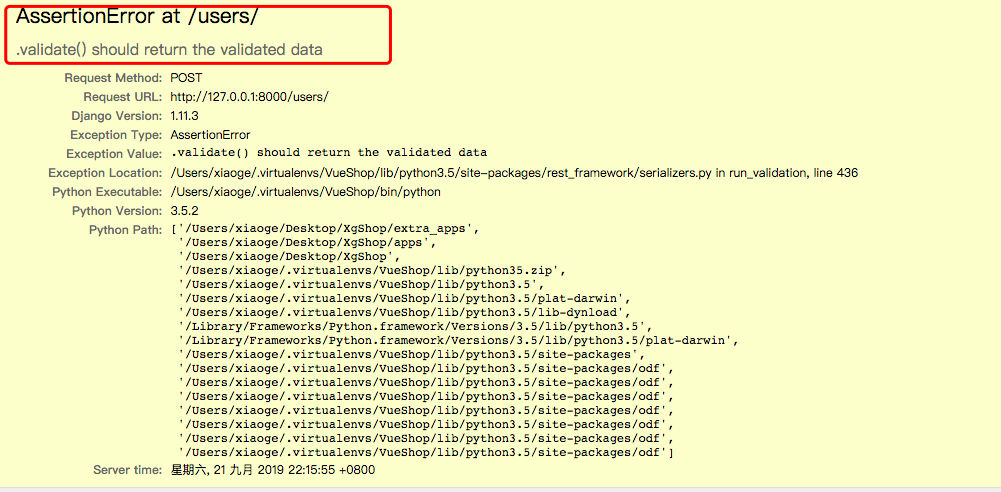
Task: Click the VueShop/lib/python35.zip path entry
Action: [x=370, y=271]
